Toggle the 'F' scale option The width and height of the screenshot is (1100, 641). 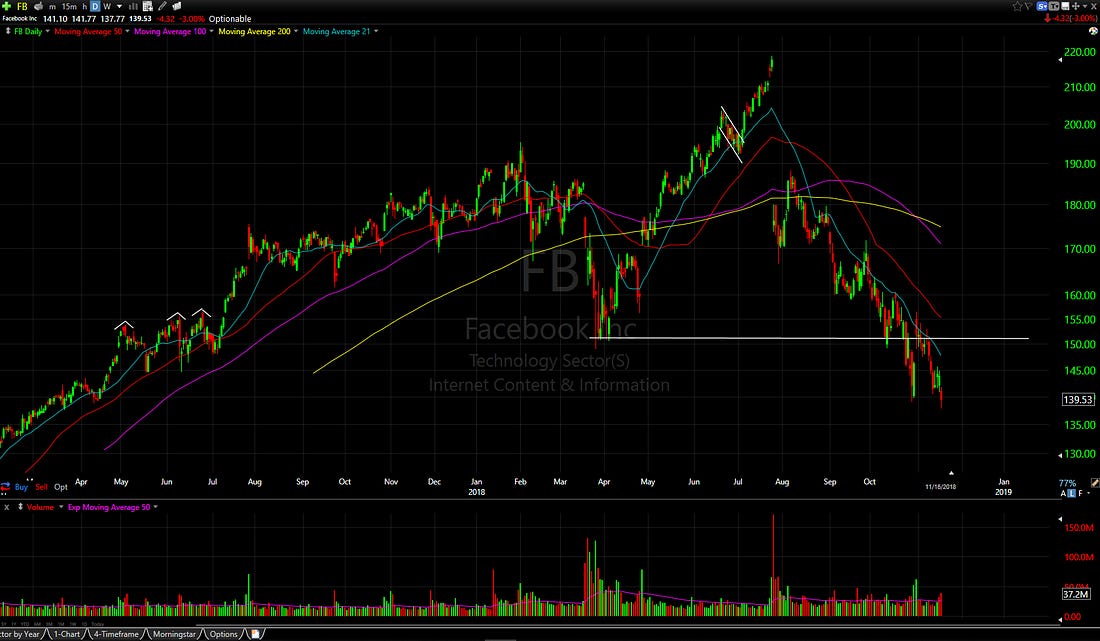(1080, 494)
